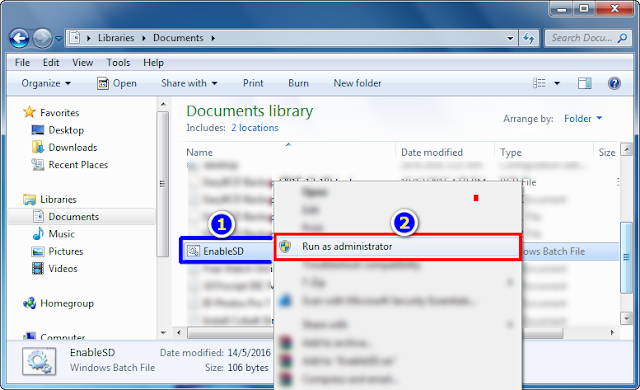
Task: Toggle the preview pane
Action: click(x=584, y=83)
